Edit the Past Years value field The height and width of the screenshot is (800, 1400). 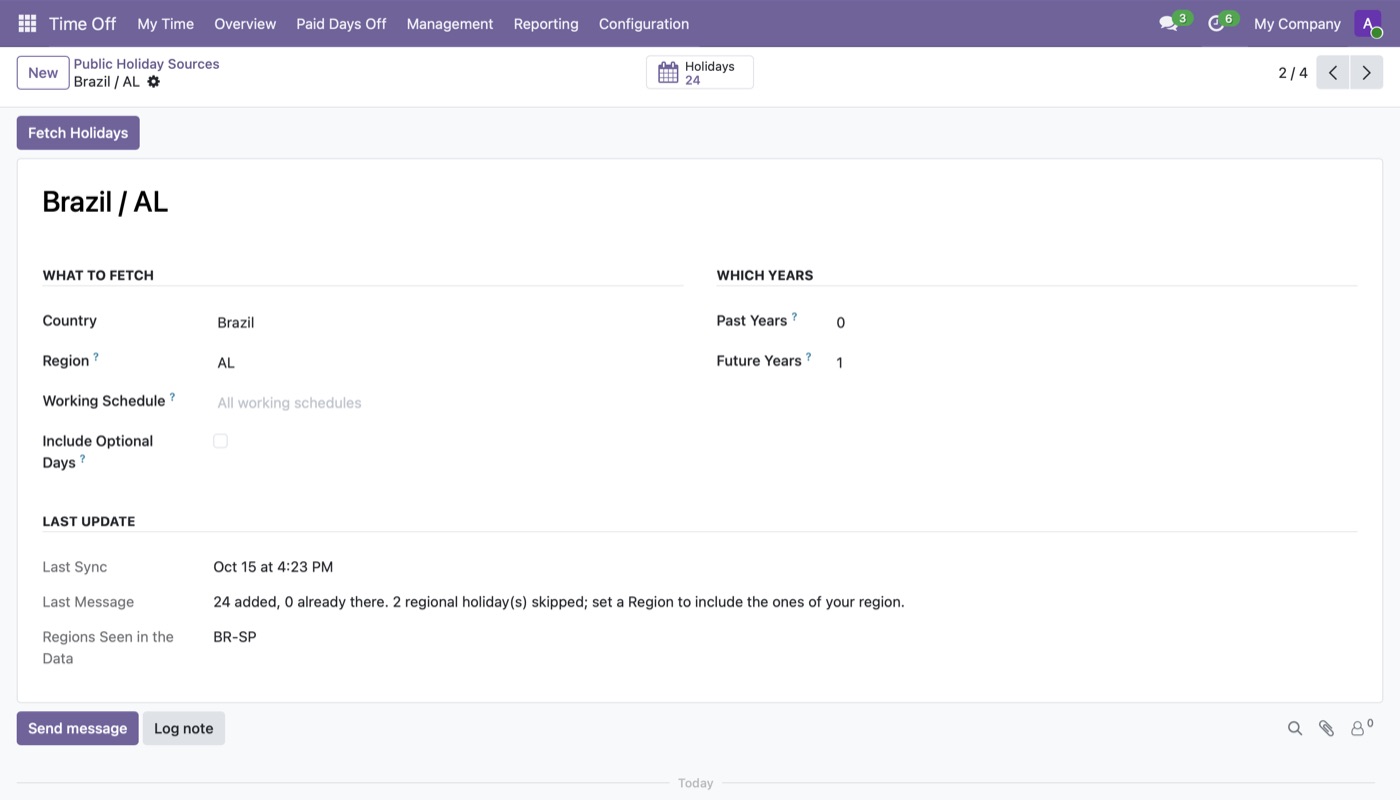click(1094, 322)
